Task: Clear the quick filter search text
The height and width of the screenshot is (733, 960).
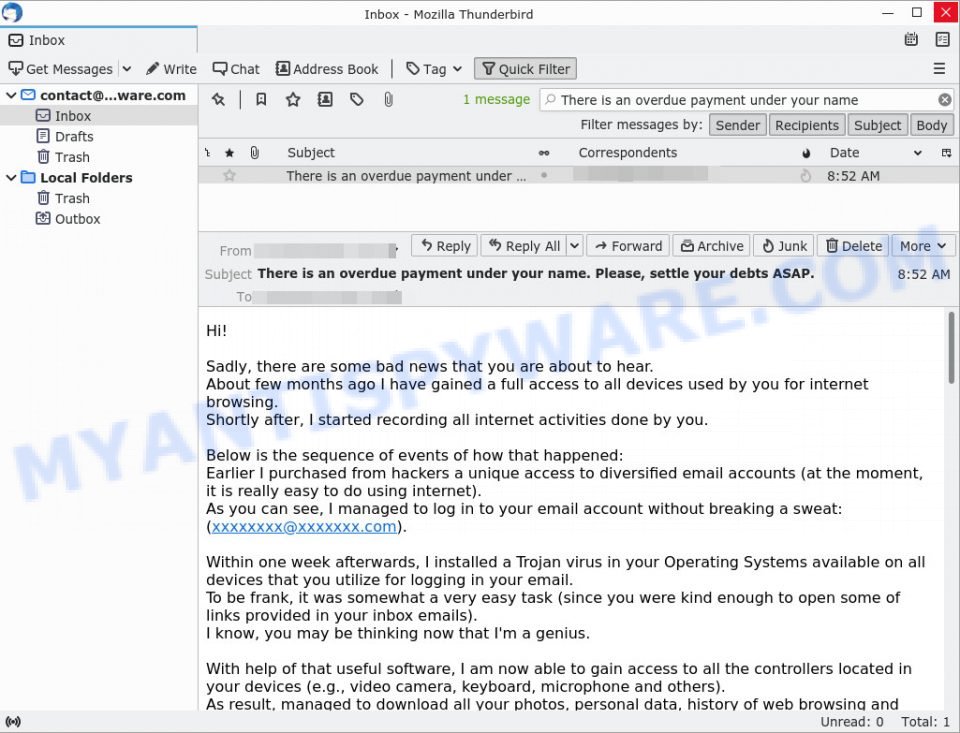Action: coord(945,100)
